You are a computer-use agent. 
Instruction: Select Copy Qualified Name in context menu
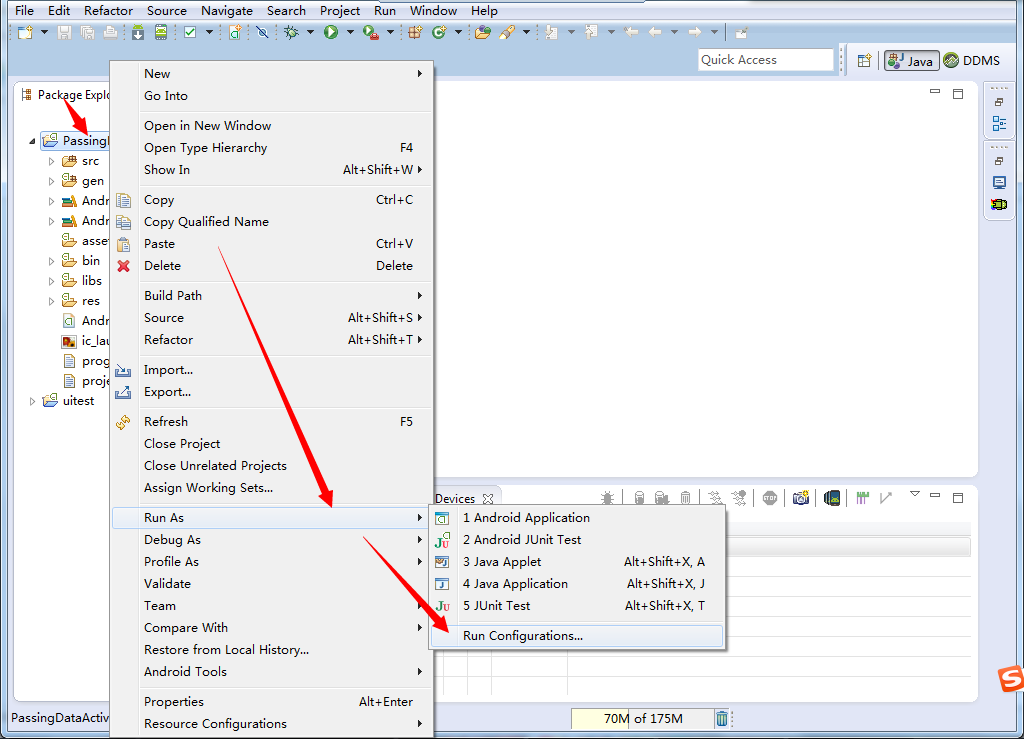[273, 222]
